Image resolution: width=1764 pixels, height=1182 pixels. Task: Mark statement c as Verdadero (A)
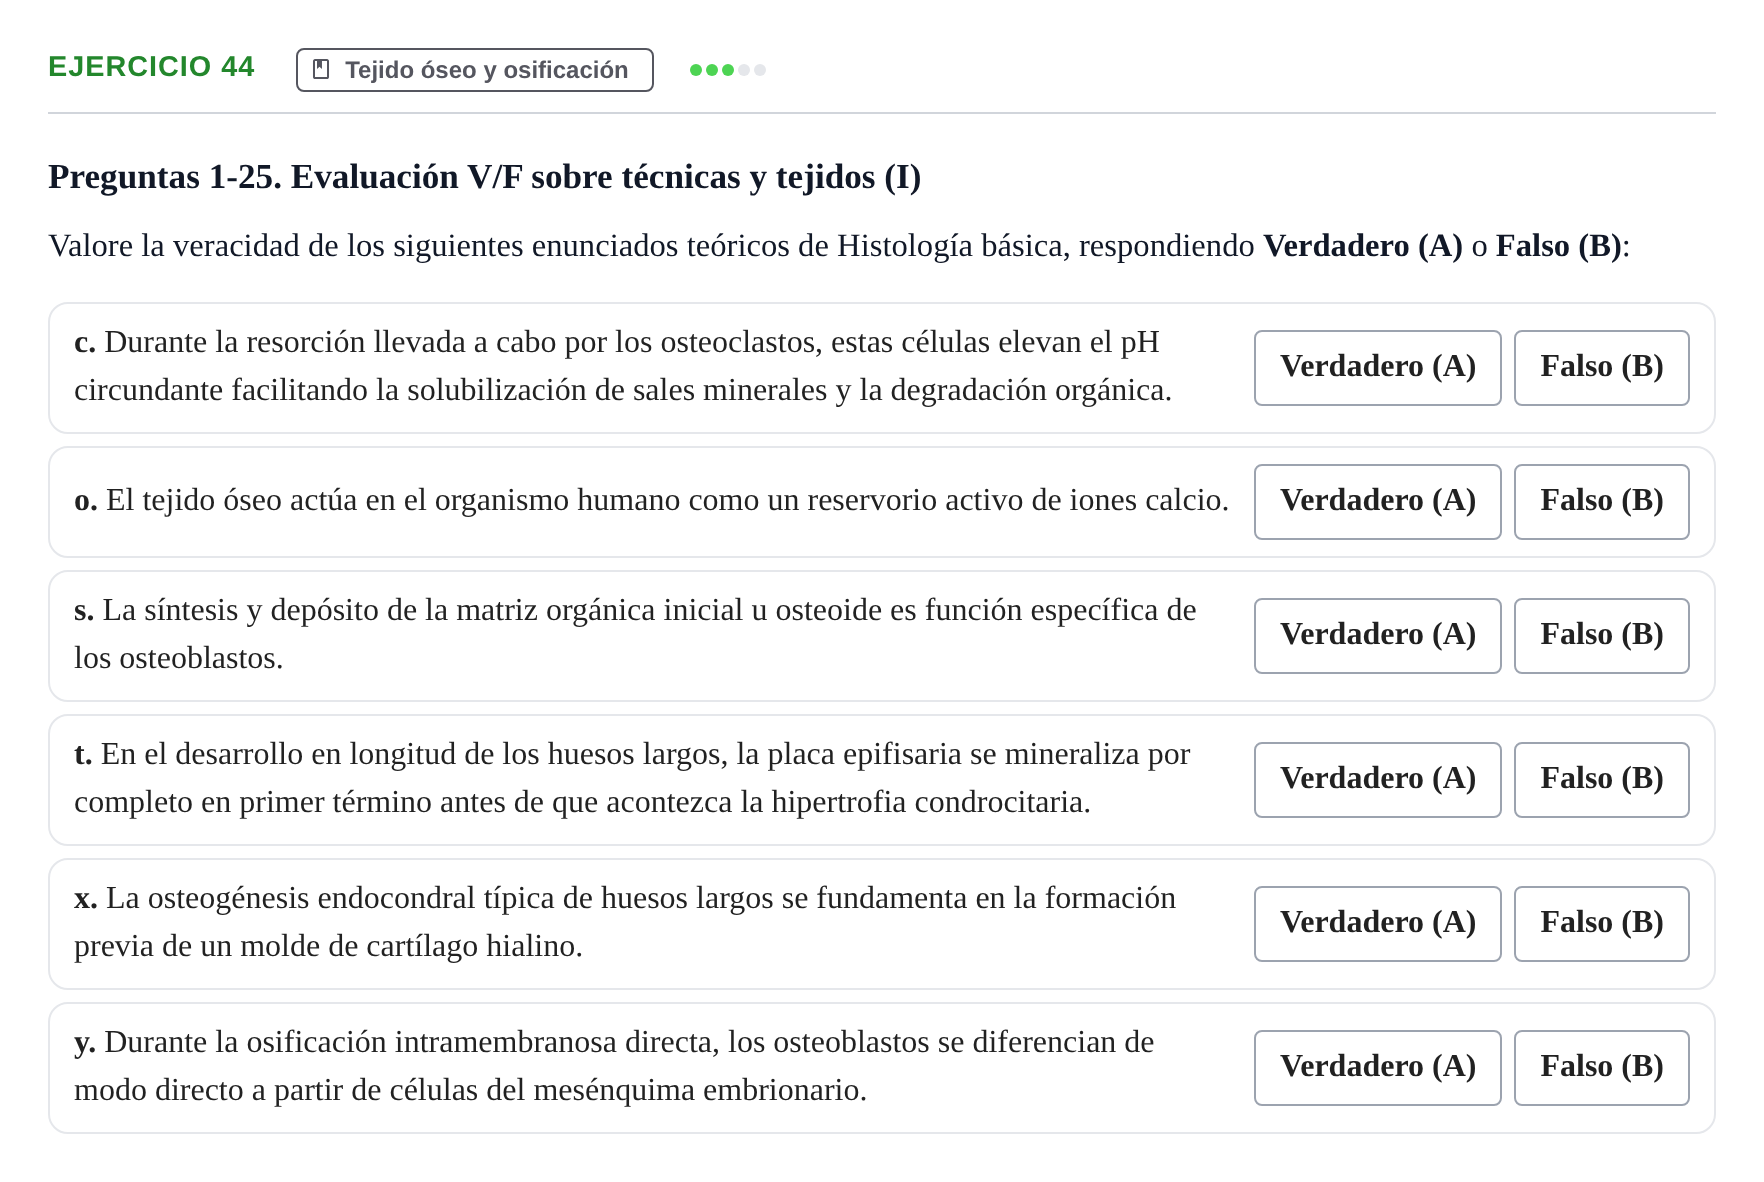click(1378, 368)
